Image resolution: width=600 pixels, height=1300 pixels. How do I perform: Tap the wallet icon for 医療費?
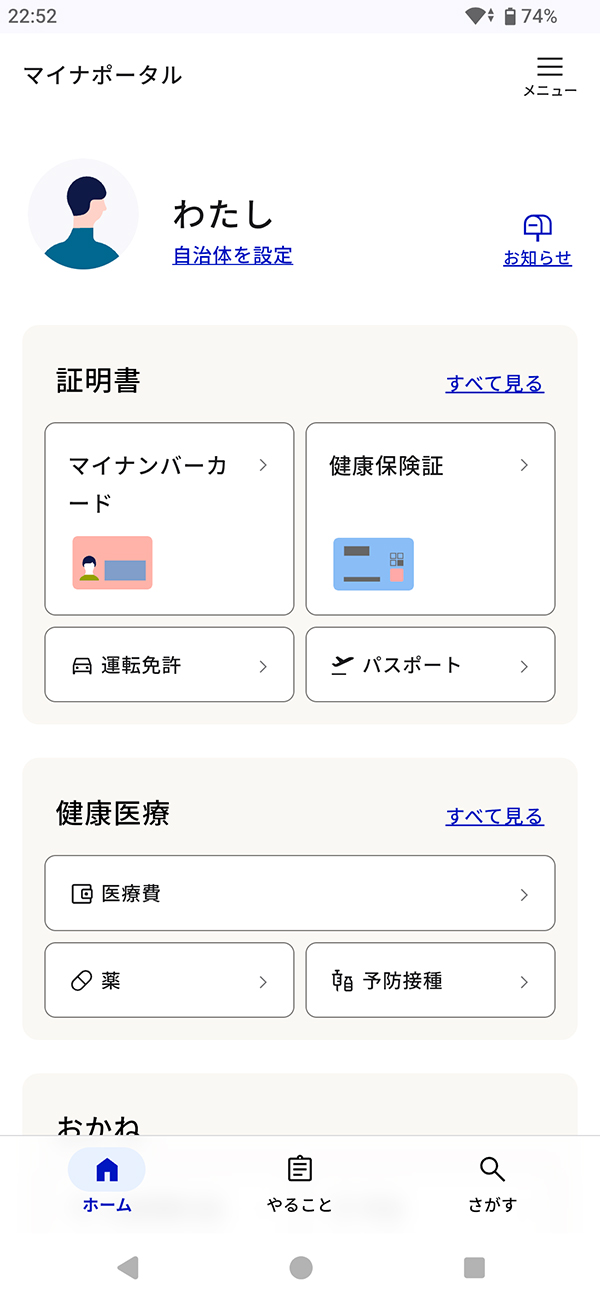[x=82, y=894]
